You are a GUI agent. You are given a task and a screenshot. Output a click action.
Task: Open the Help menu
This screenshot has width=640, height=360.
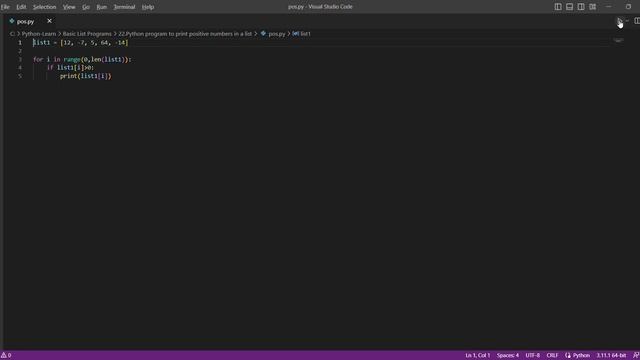coord(148,7)
